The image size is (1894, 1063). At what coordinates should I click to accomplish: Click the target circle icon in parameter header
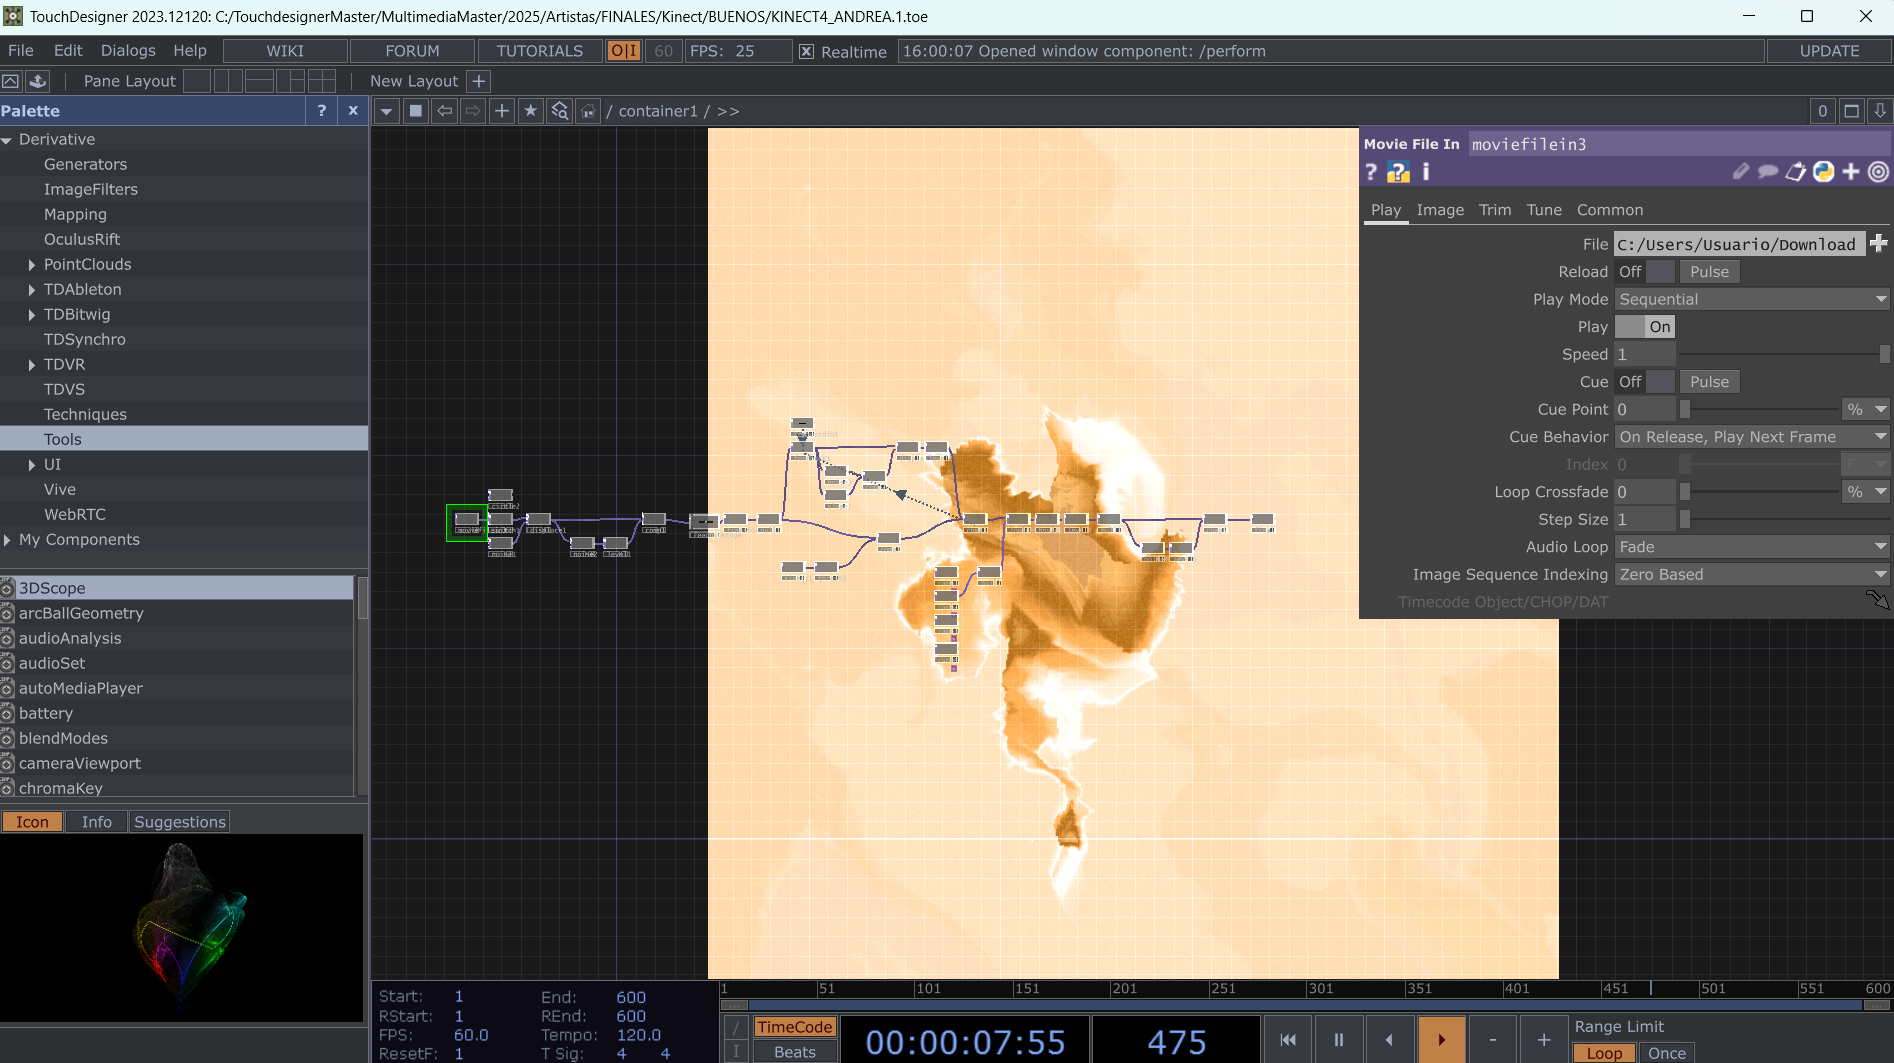pos(1879,172)
